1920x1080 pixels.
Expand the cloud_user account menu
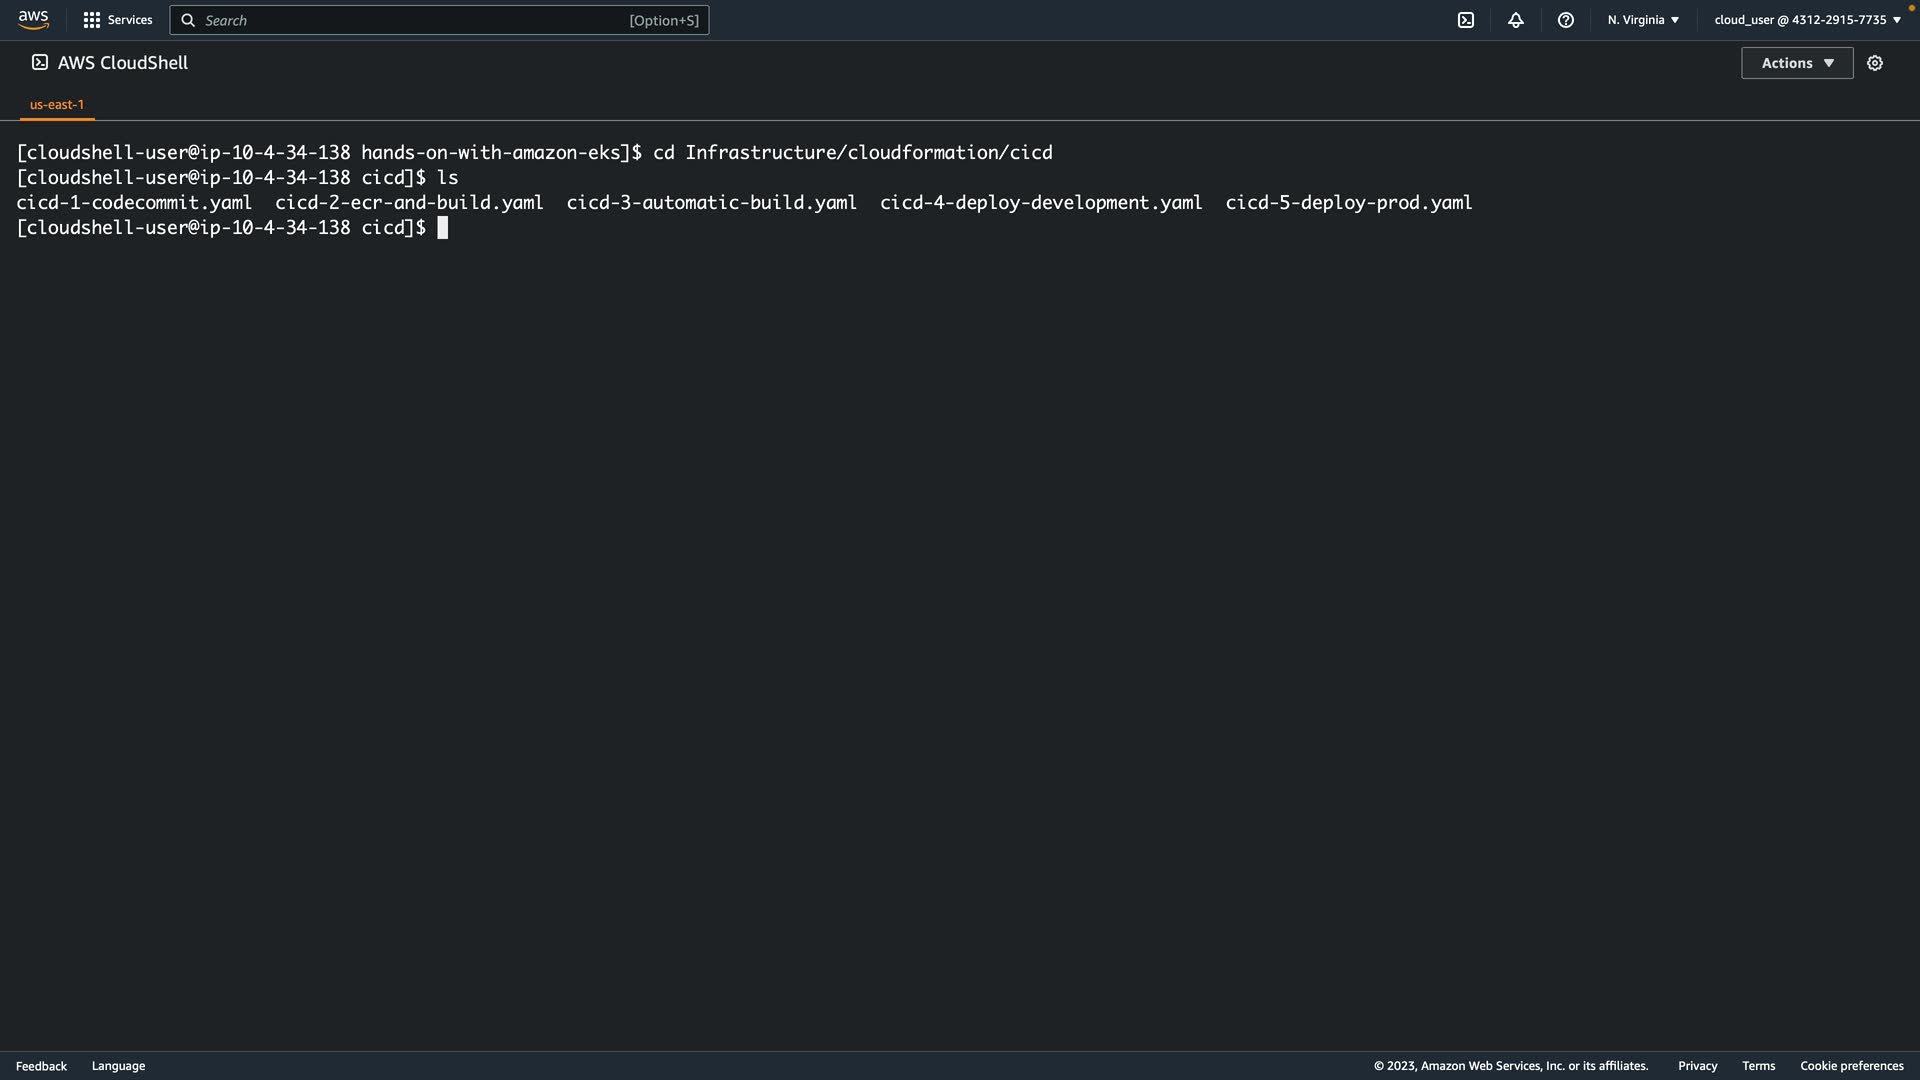coord(1806,20)
